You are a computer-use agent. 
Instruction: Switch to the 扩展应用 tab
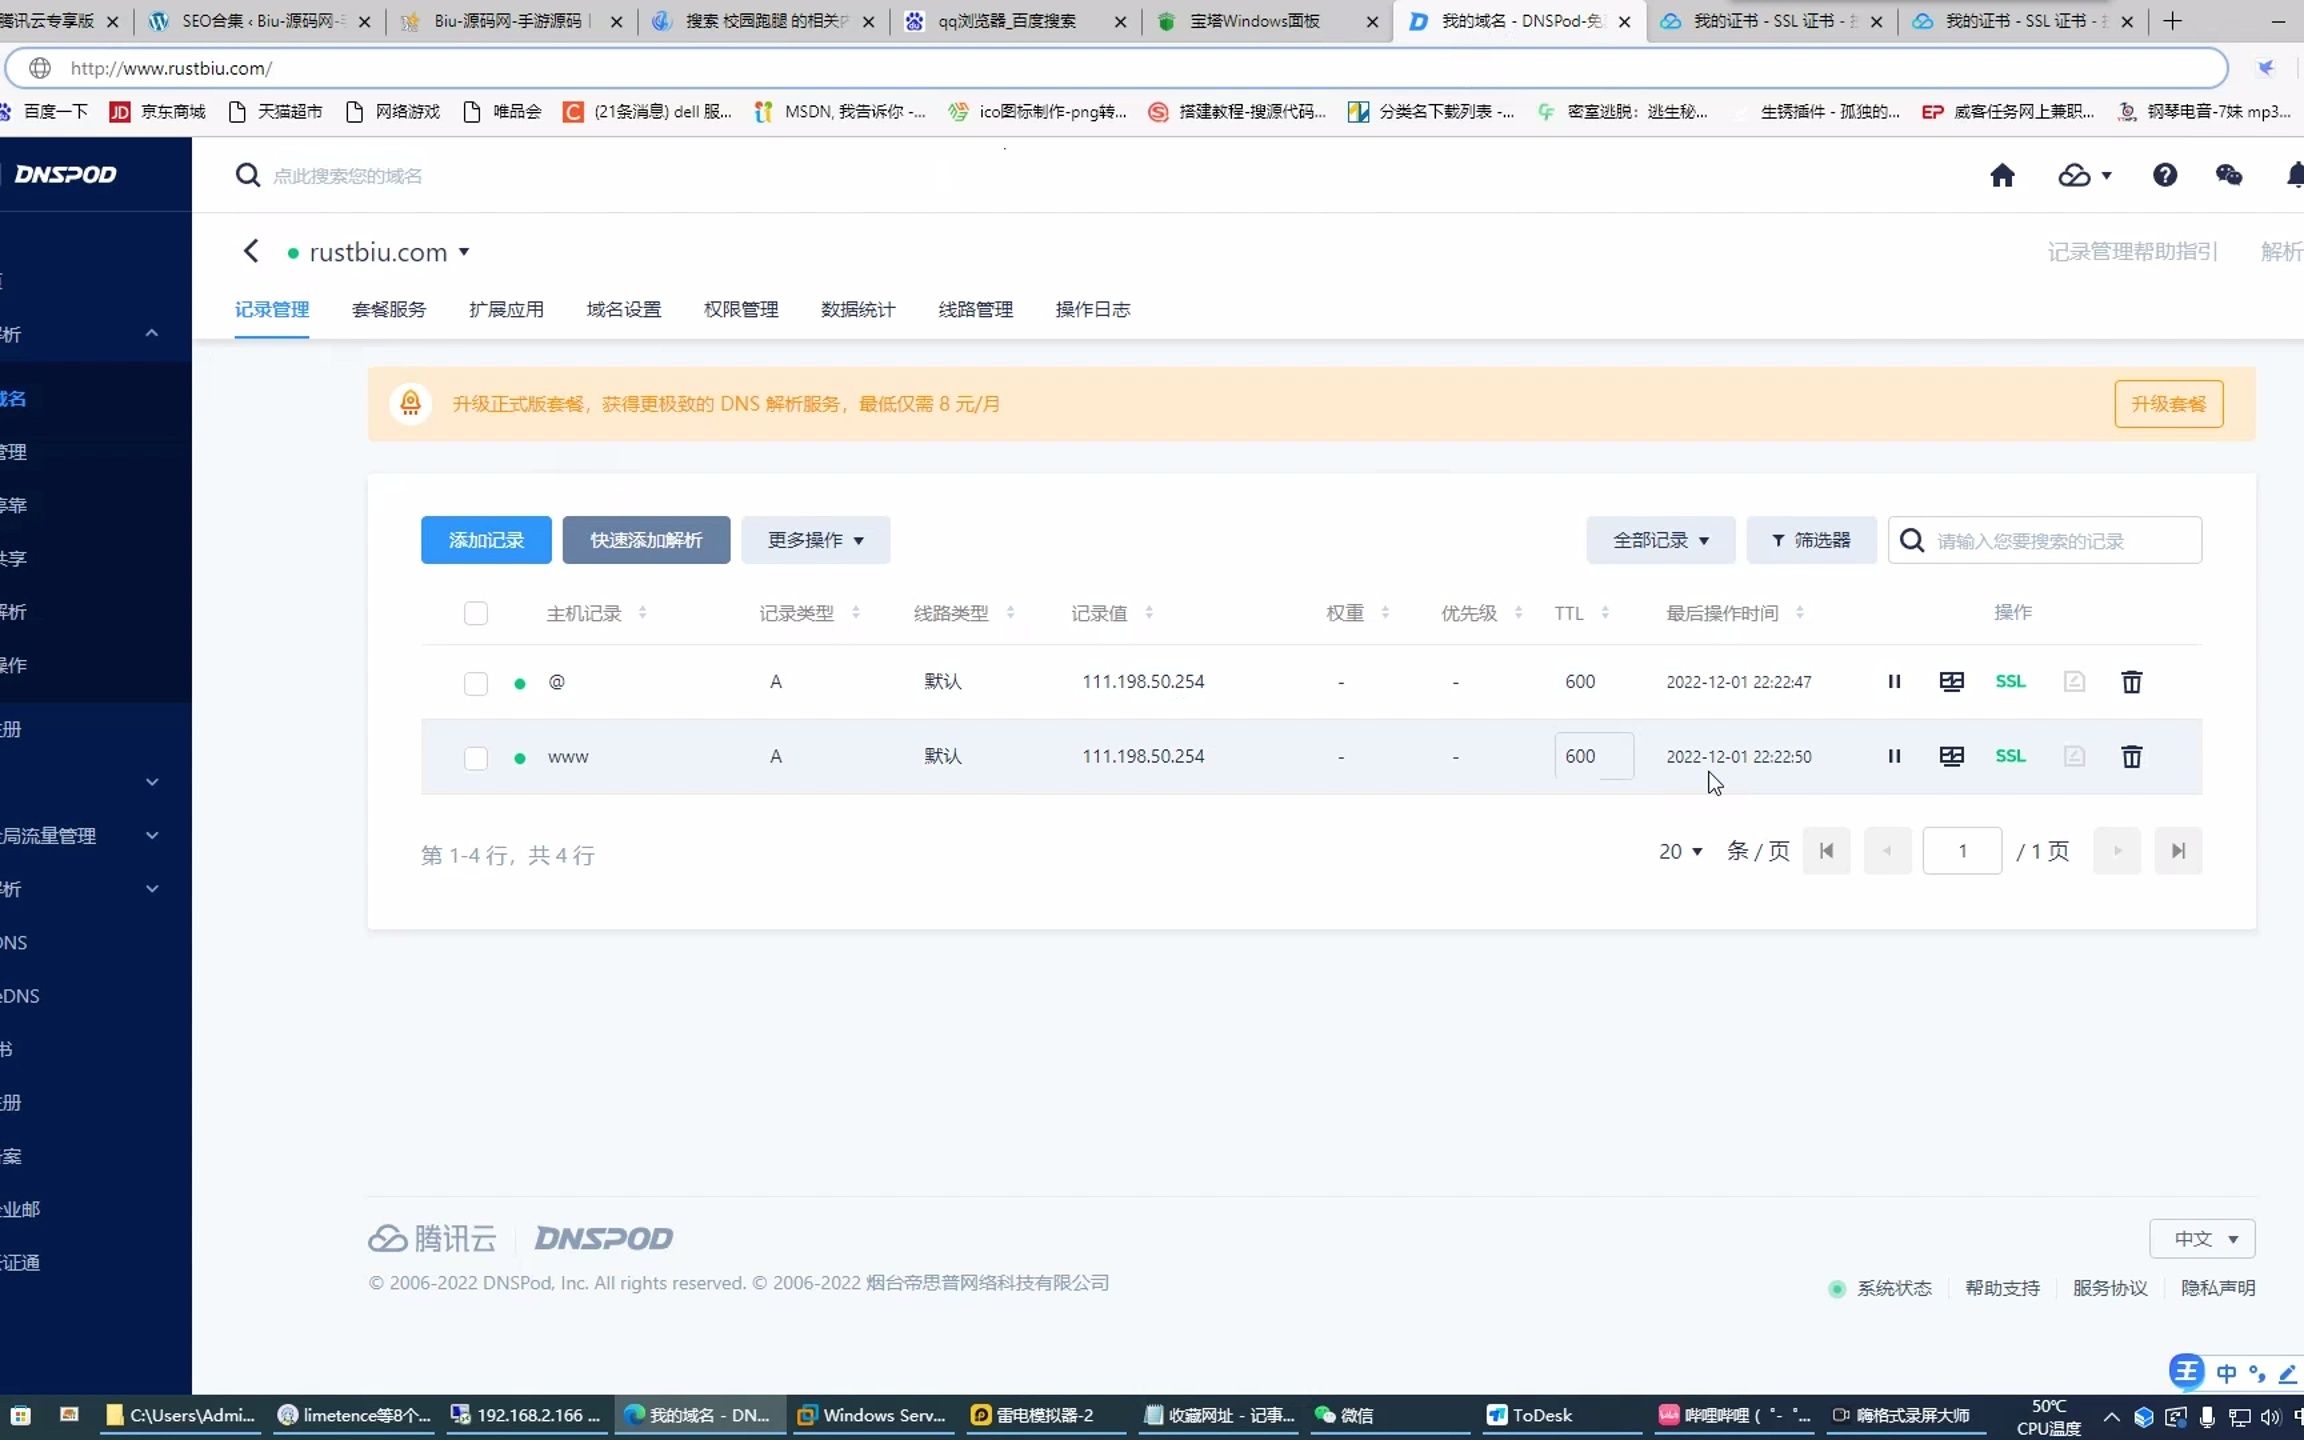(506, 310)
